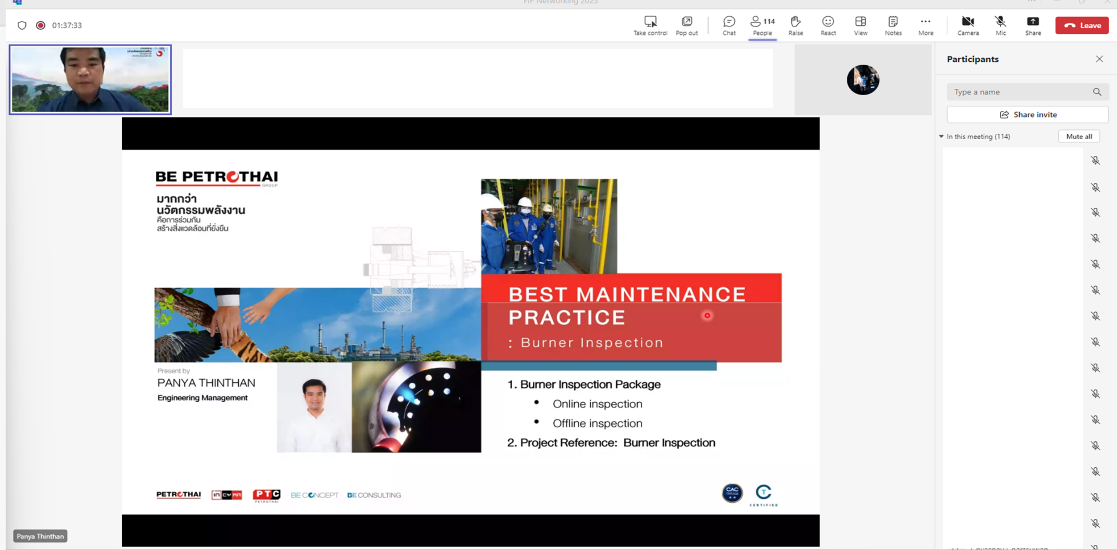1117x550 pixels.
Task: Select the participant avatar tile
Action: point(863,80)
